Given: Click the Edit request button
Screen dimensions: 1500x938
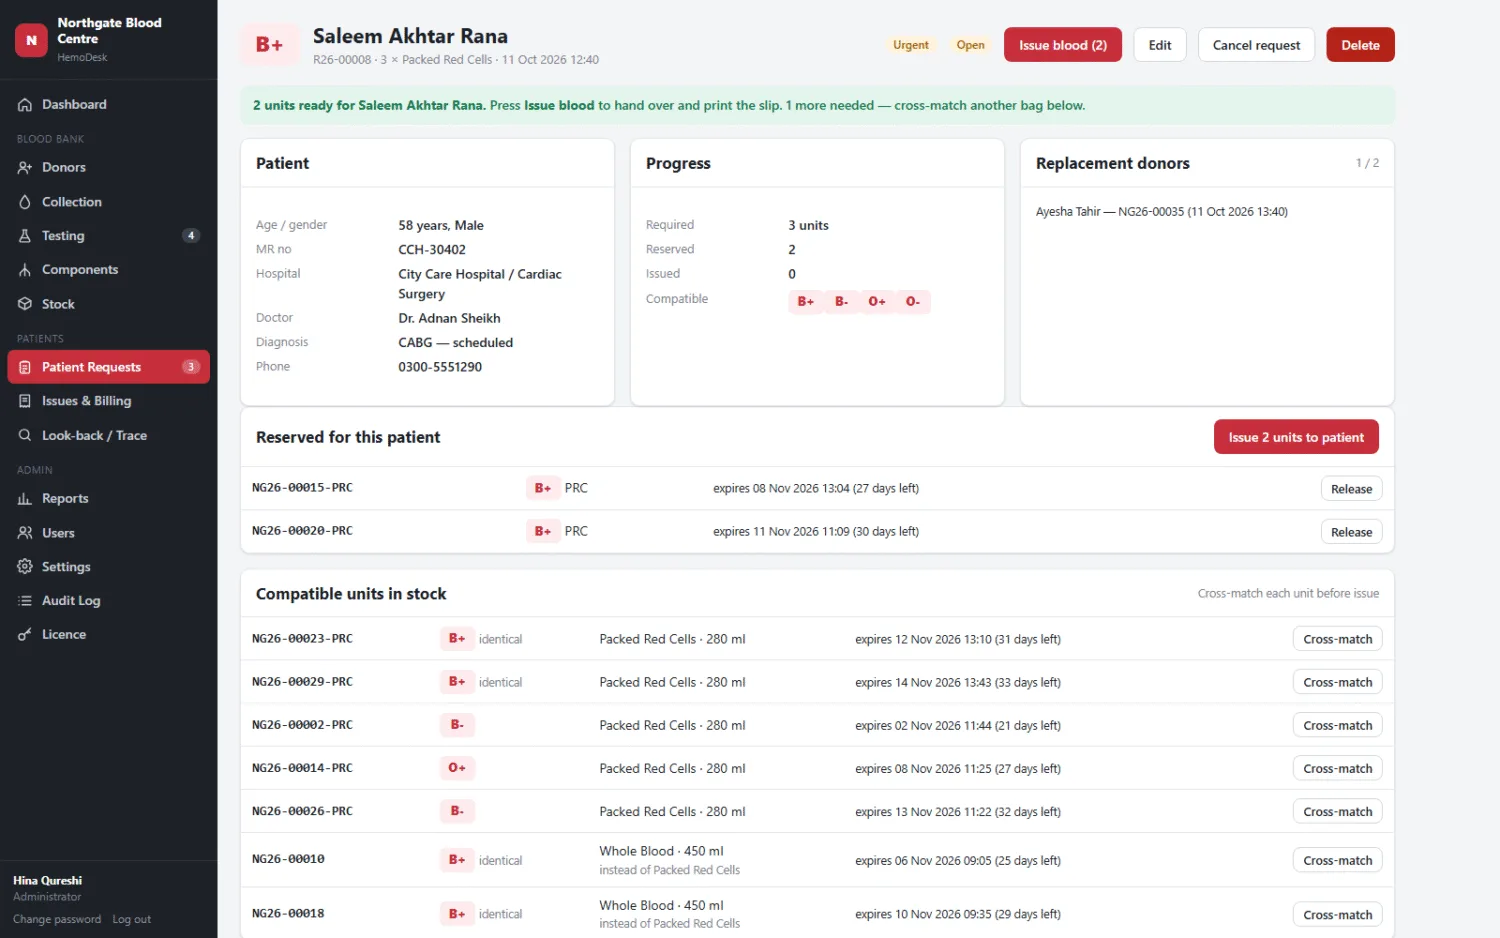Looking at the screenshot, I should [x=1160, y=45].
